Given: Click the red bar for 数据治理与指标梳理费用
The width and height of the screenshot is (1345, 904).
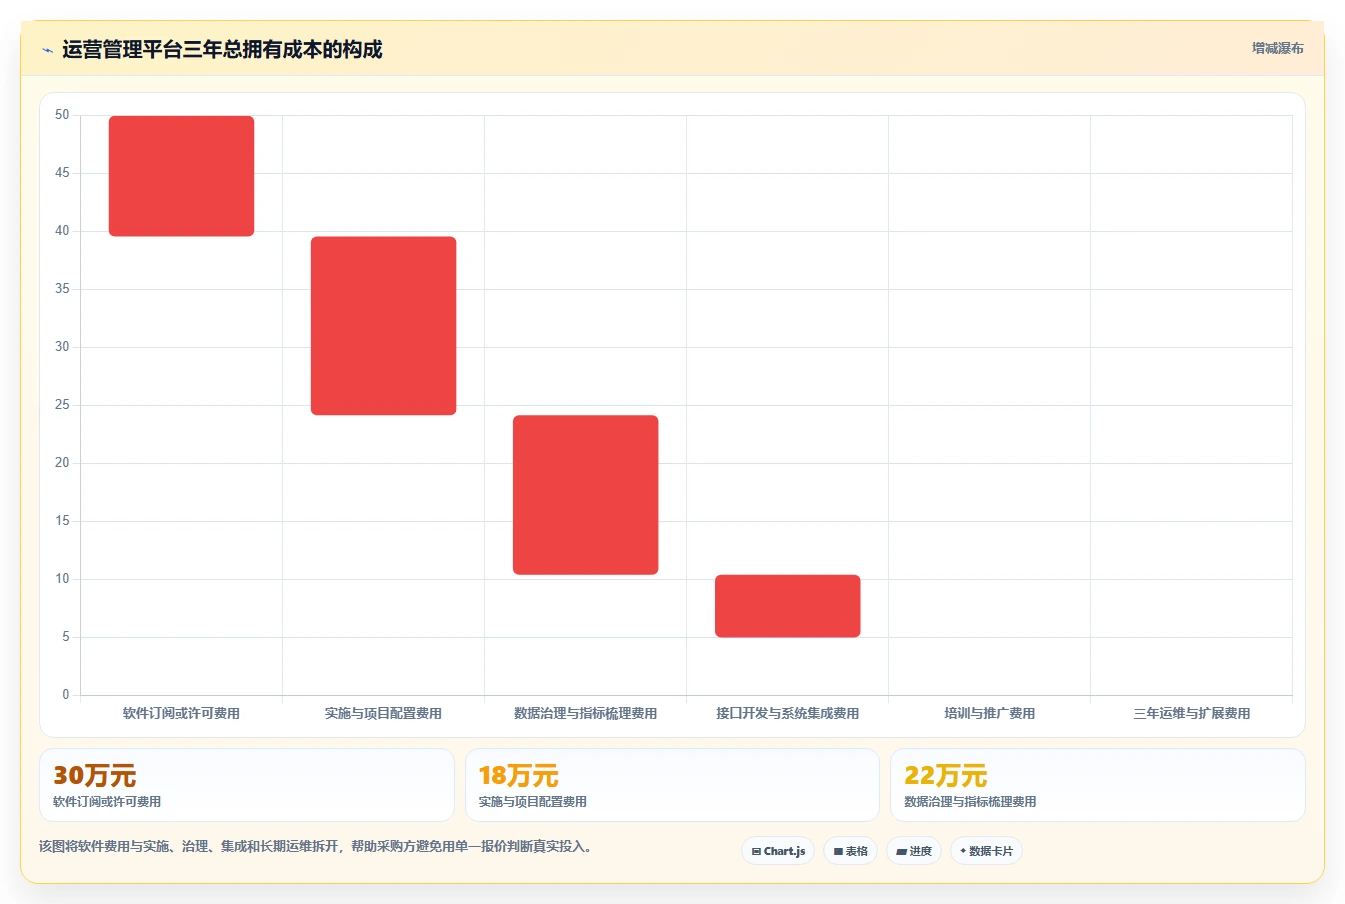Looking at the screenshot, I should click(585, 495).
